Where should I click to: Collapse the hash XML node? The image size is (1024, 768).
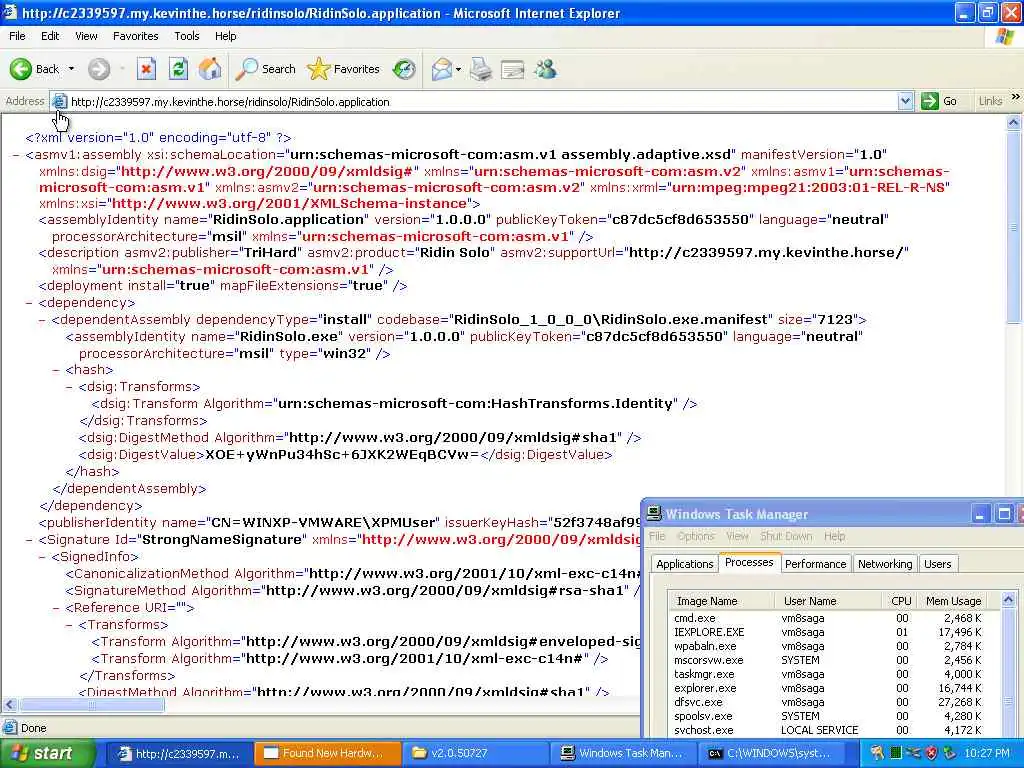click(56, 370)
